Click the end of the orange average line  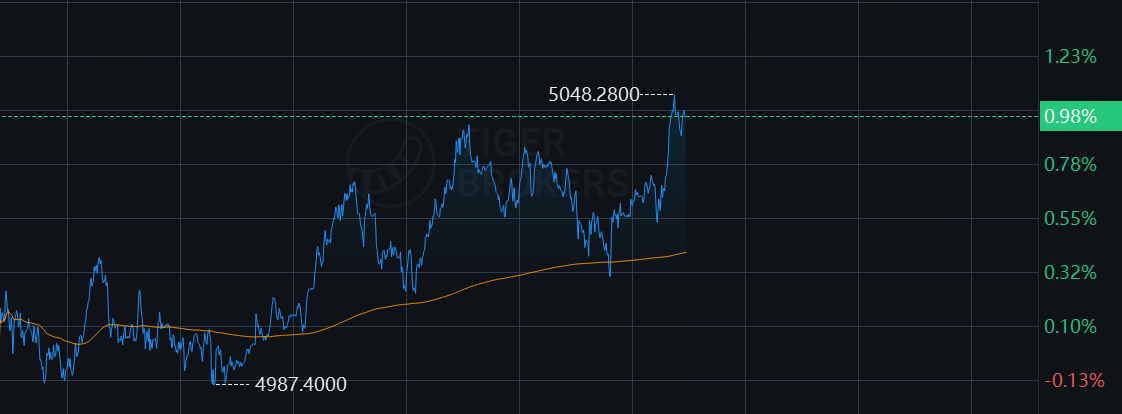686,252
